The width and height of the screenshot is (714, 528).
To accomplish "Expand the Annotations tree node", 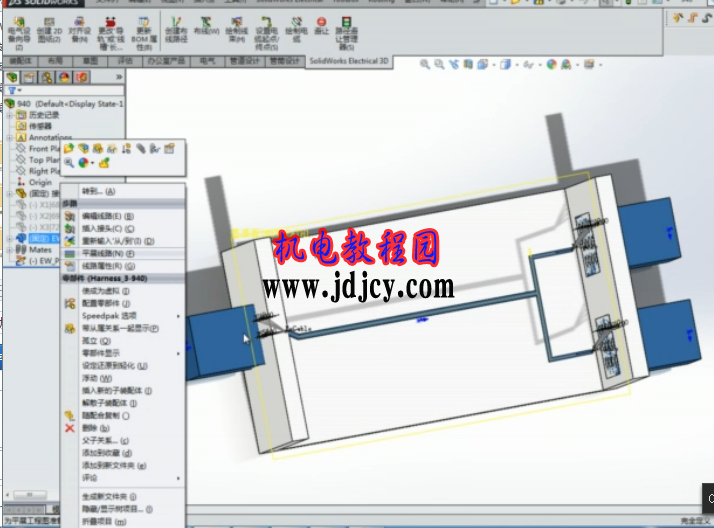I will 10,137.
